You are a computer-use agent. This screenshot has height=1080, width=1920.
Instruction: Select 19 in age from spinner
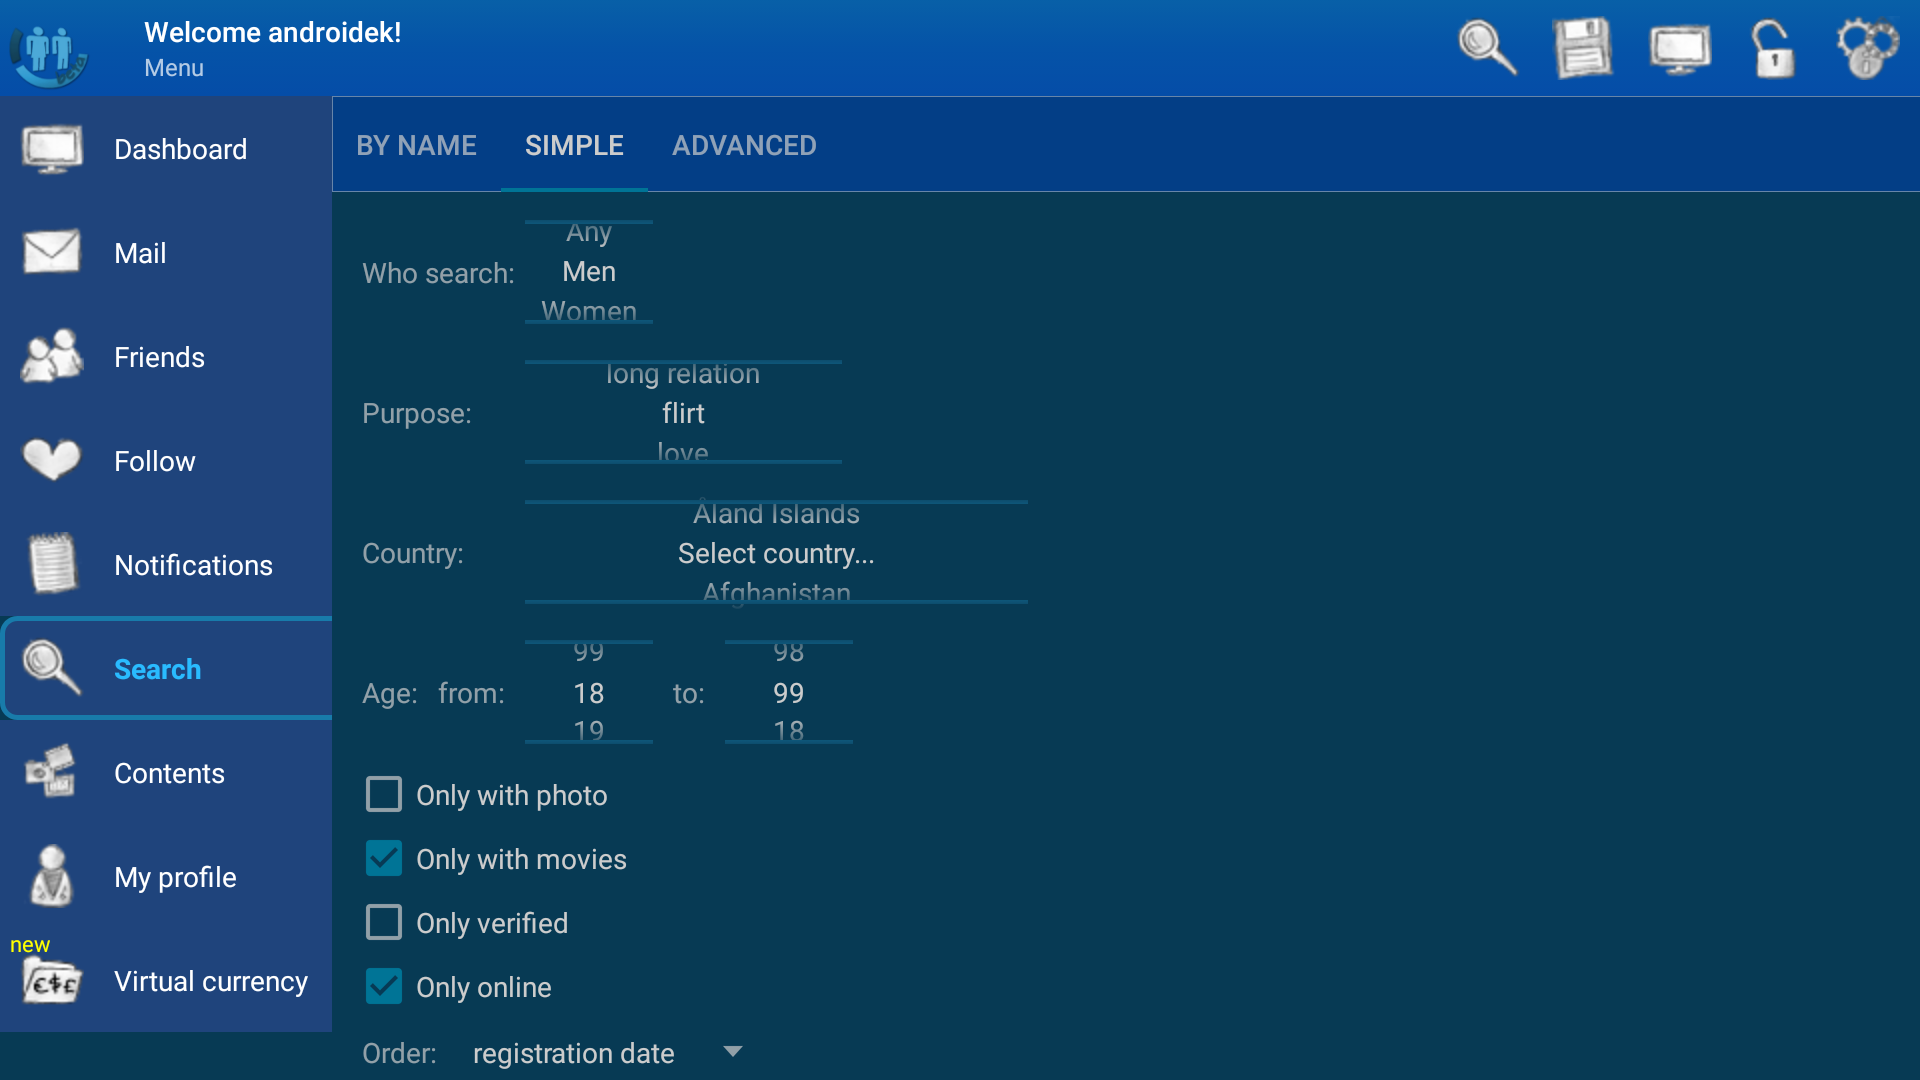[589, 730]
